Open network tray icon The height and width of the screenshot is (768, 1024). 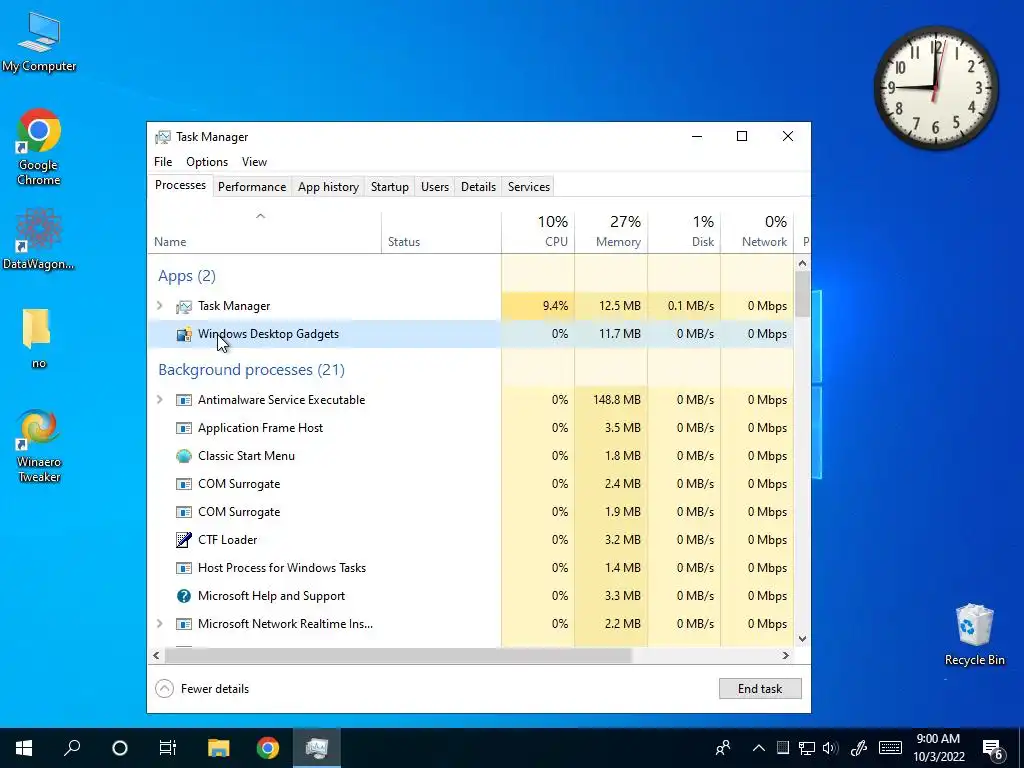click(807, 748)
